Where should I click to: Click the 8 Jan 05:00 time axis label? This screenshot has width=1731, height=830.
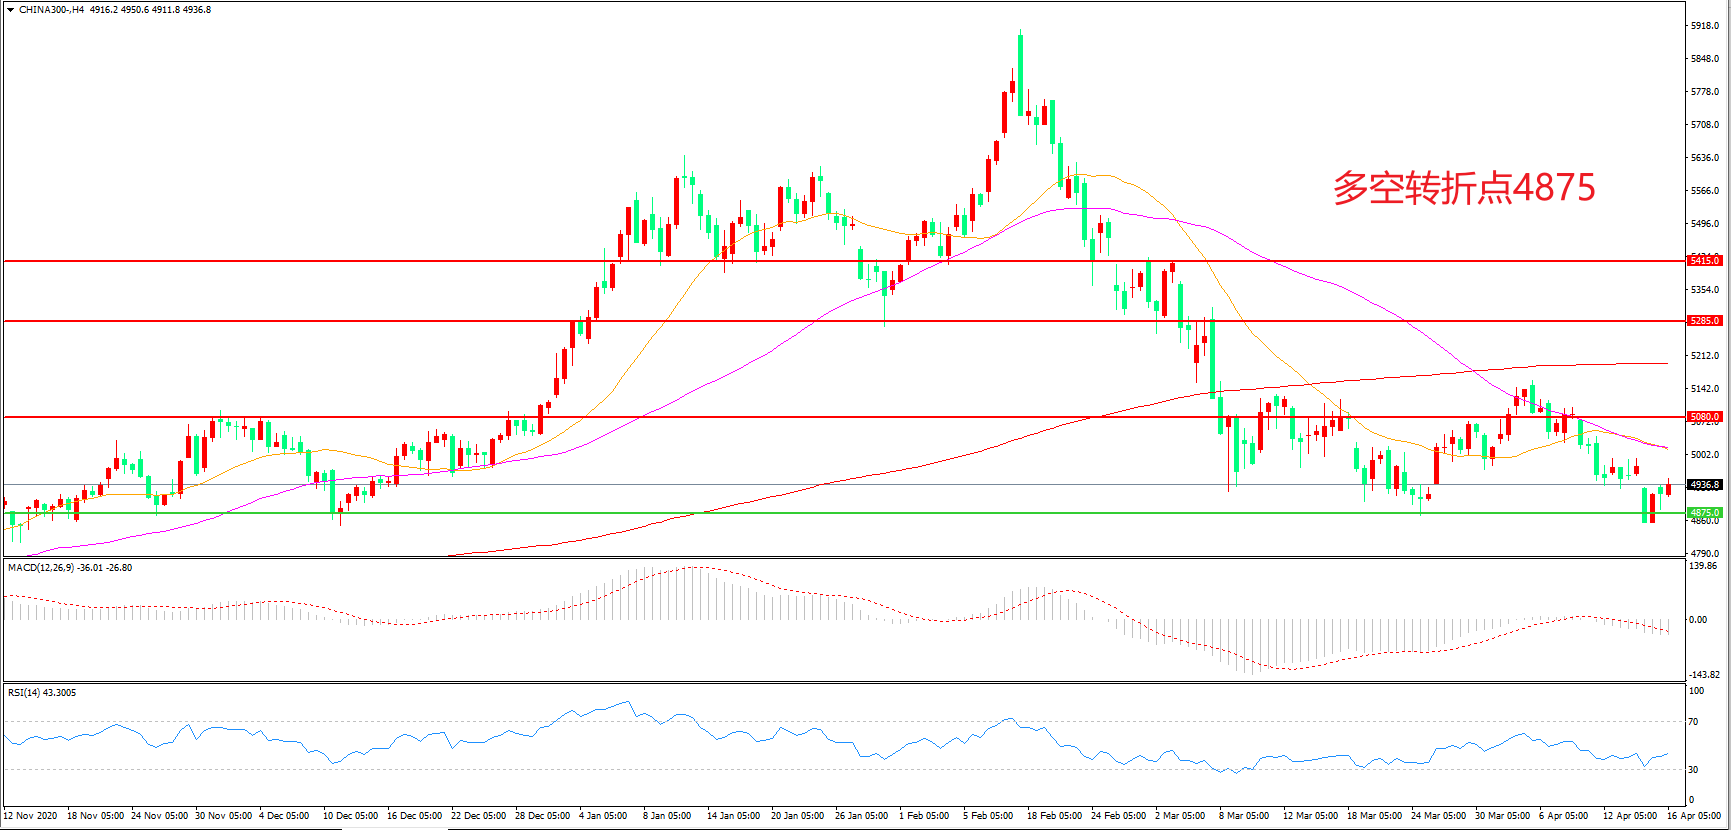tap(666, 816)
